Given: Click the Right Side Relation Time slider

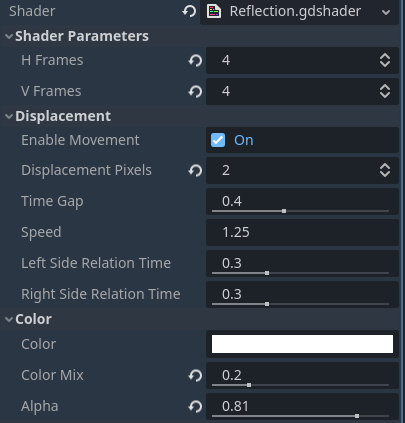Looking at the screenshot, I should point(300,304).
